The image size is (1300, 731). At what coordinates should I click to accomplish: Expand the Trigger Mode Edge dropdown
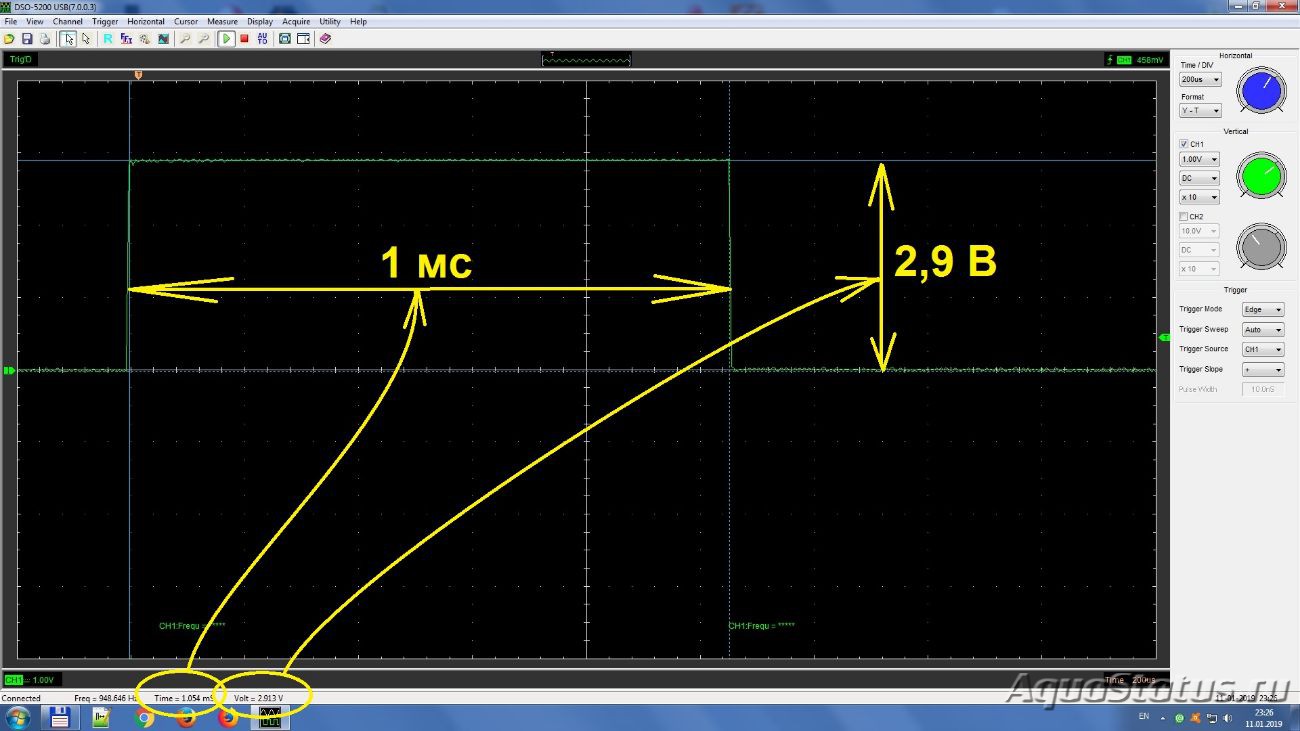click(x=1263, y=310)
